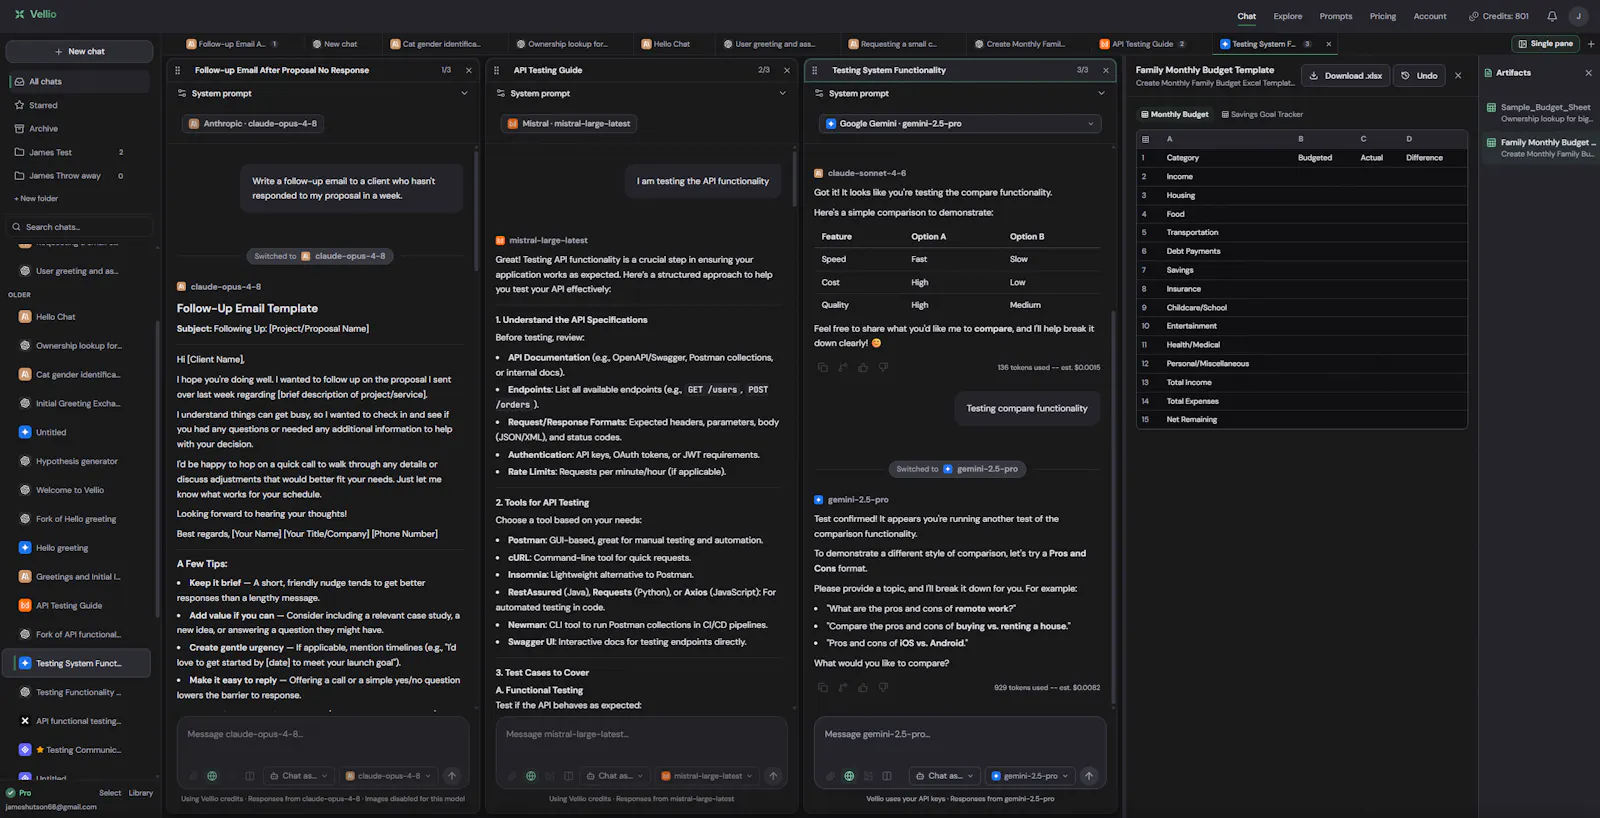Open the Google Gemini gemini-2.5-pro model dropdown
The height and width of the screenshot is (818, 1600).
959,124
